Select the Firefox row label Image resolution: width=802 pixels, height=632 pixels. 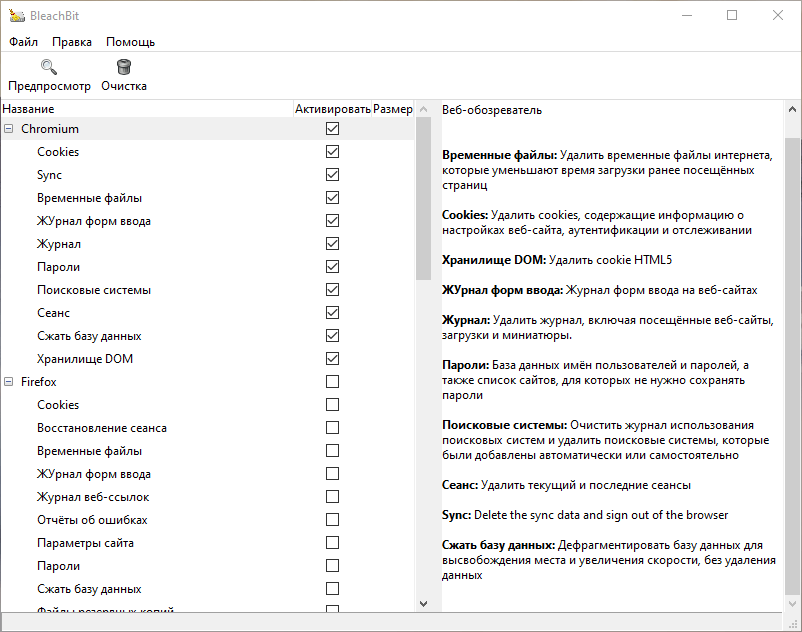[x=38, y=382]
